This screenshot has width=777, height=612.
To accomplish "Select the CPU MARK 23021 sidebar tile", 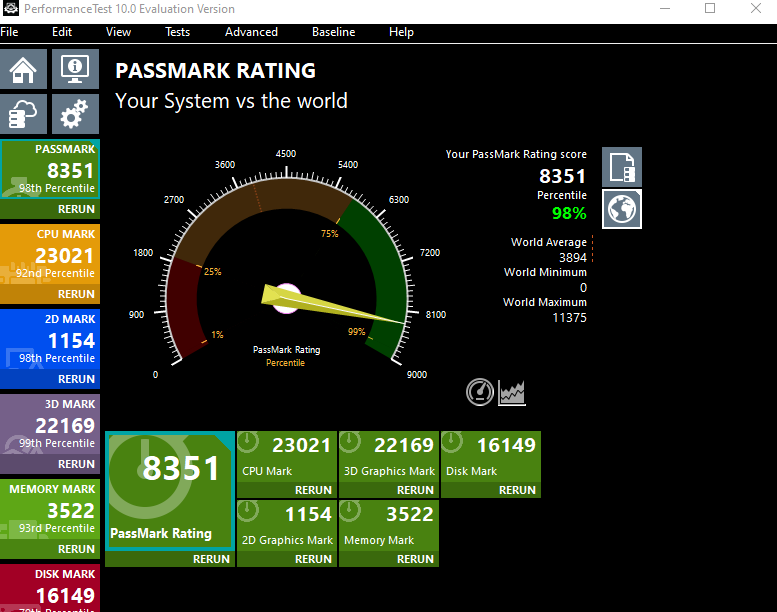I will (50, 254).
